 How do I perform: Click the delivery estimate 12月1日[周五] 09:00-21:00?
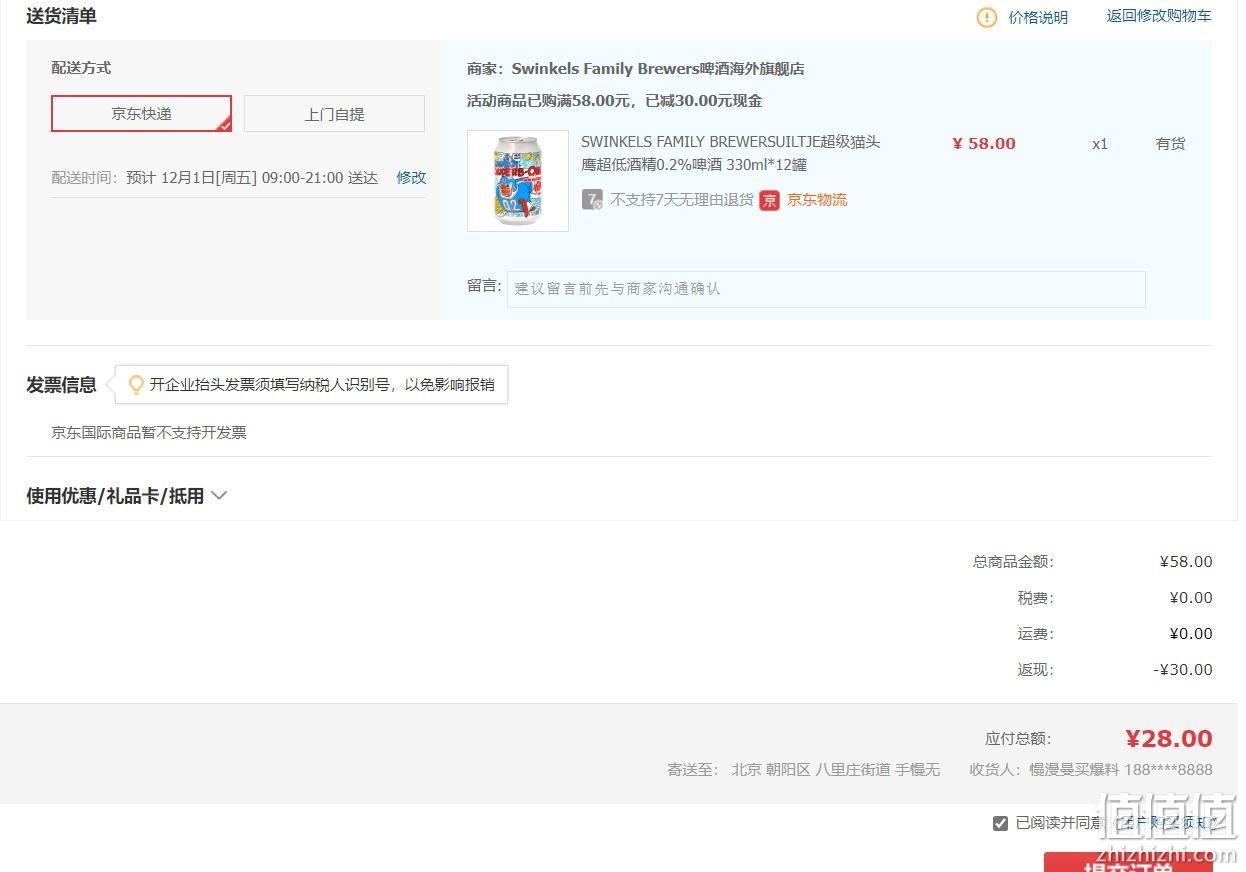(252, 178)
